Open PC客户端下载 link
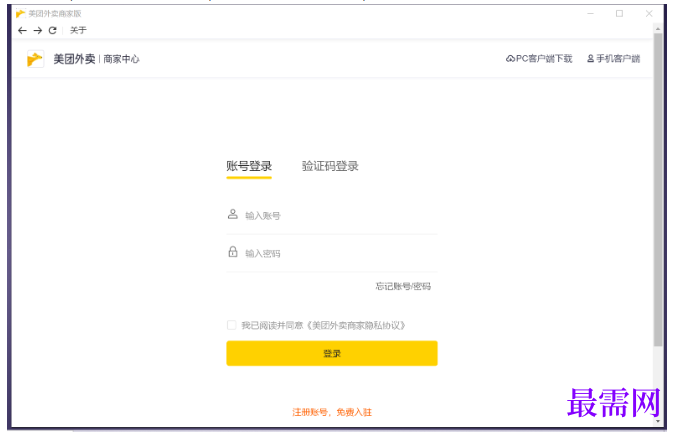This screenshot has height=434, width=679. coord(539,58)
